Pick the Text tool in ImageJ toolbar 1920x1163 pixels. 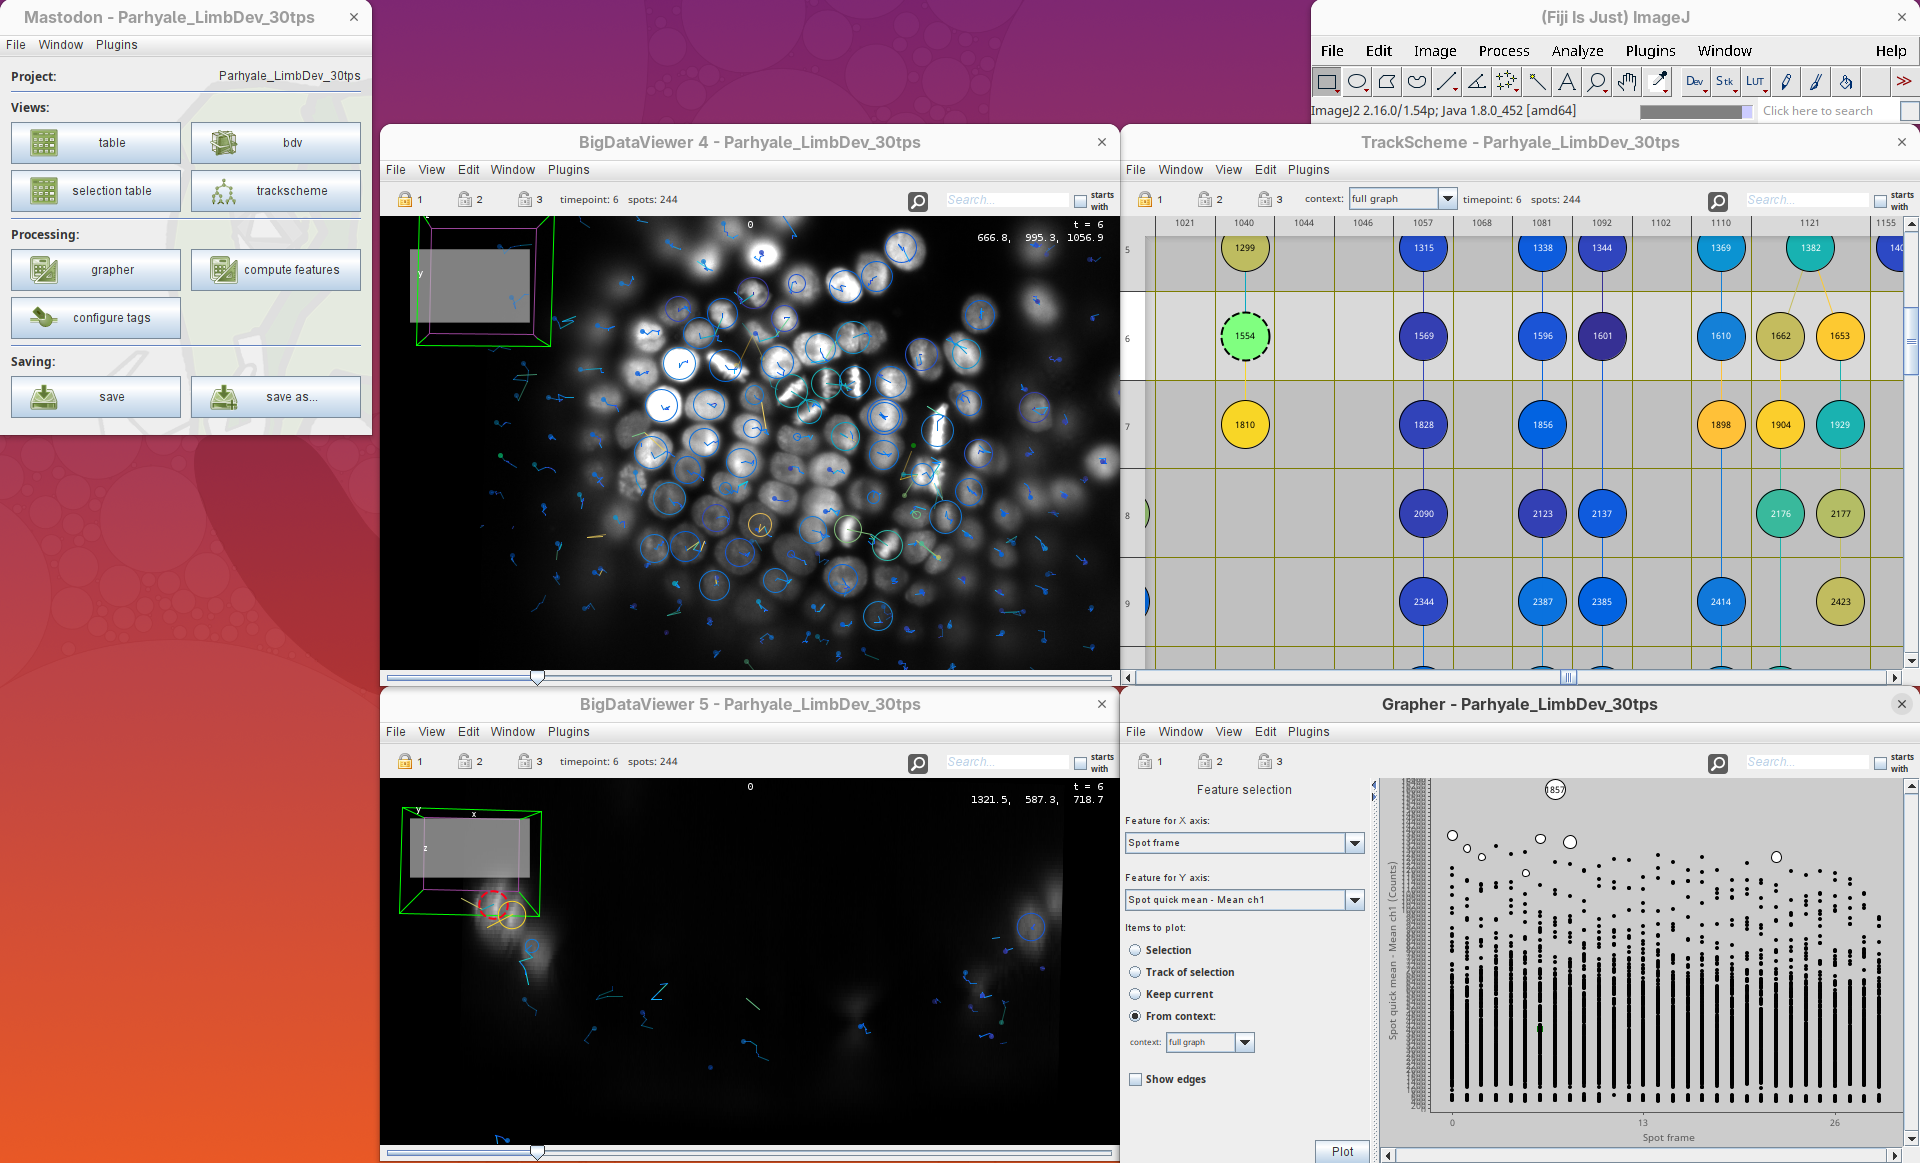click(1567, 82)
